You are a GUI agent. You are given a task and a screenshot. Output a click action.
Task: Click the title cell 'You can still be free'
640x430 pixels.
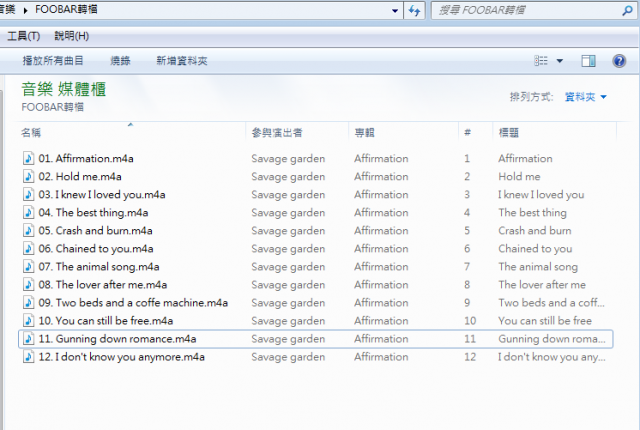[x=545, y=321]
